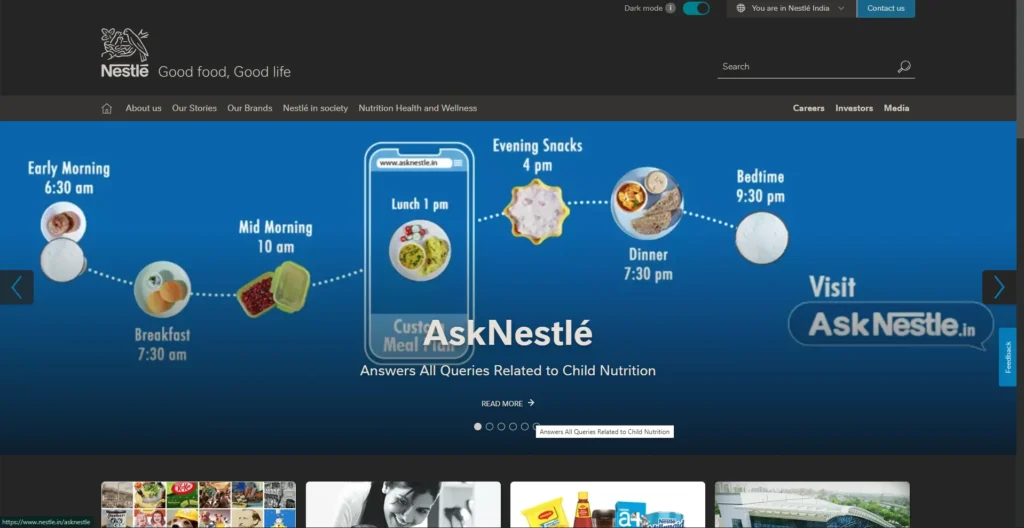Open Nutrition Health and Wellness menu
1024x528 pixels.
coord(417,108)
